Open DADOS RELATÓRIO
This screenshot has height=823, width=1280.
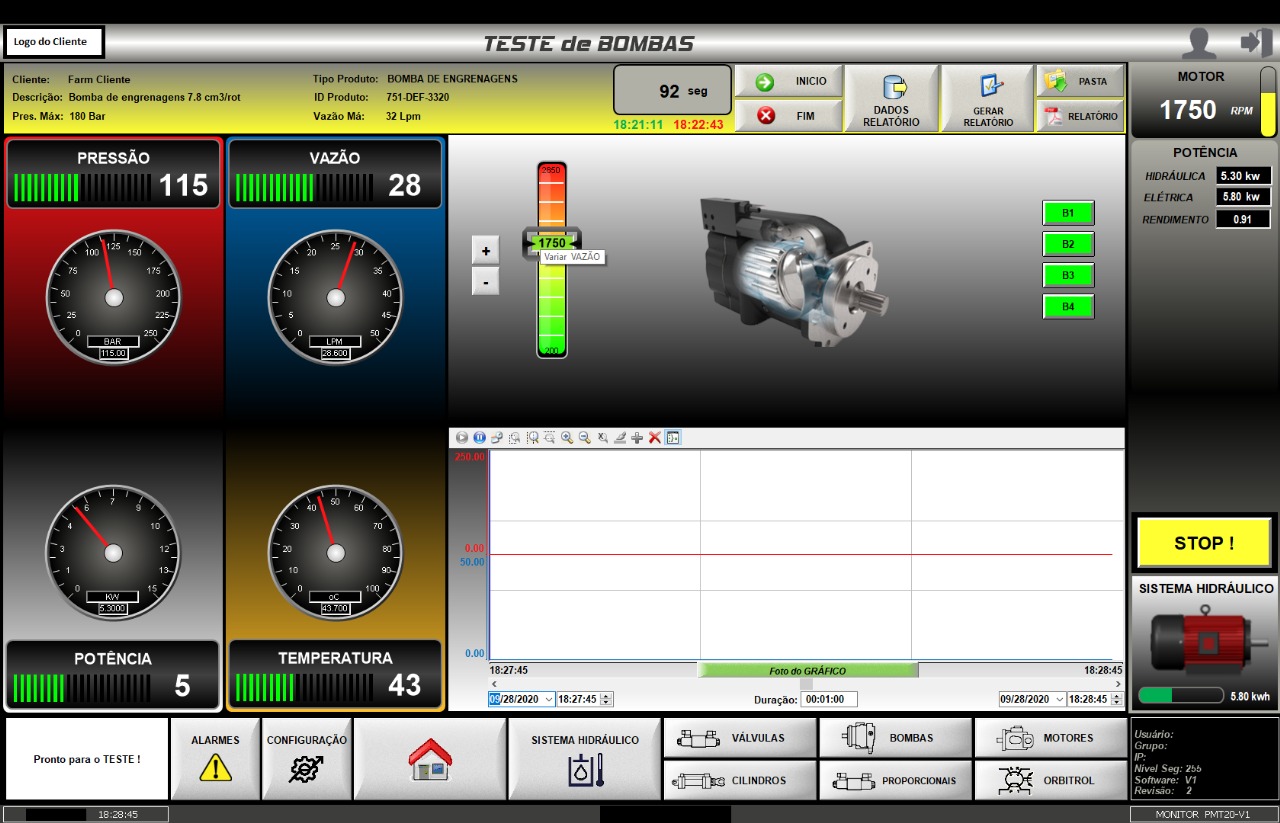click(x=891, y=99)
